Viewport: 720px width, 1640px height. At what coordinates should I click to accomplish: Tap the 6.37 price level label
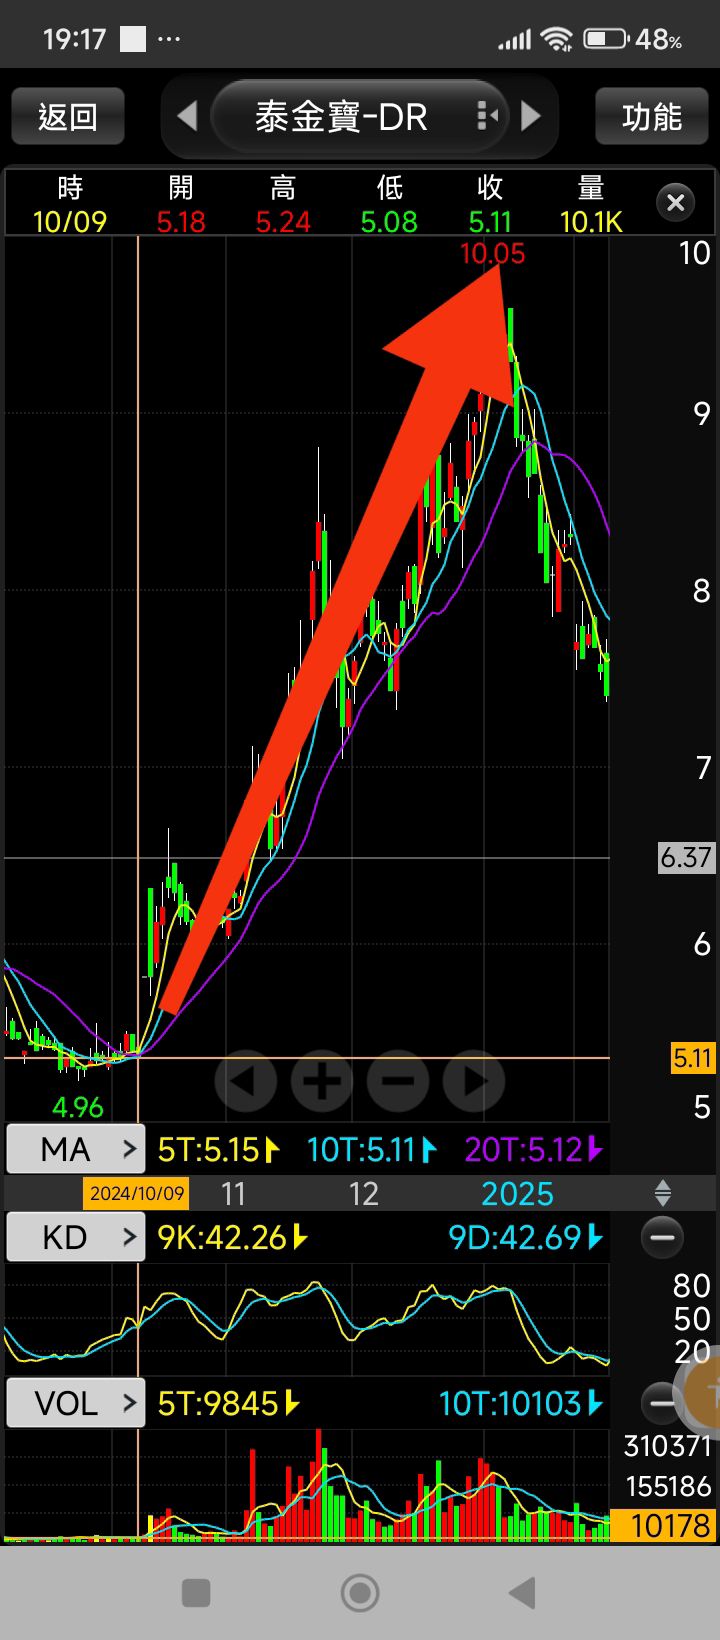(686, 857)
